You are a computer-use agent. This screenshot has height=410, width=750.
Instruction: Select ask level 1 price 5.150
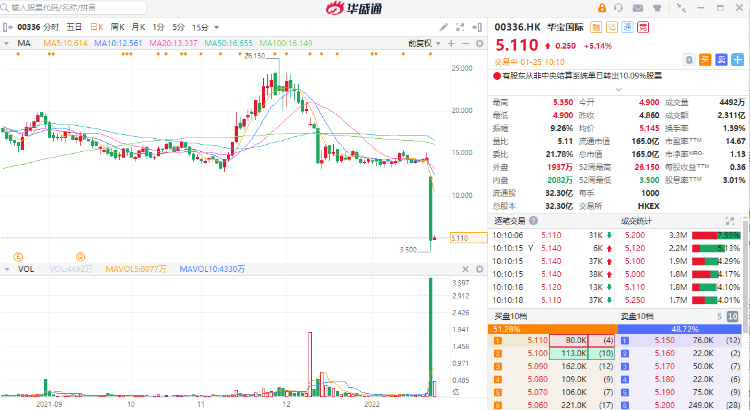coord(664,340)
